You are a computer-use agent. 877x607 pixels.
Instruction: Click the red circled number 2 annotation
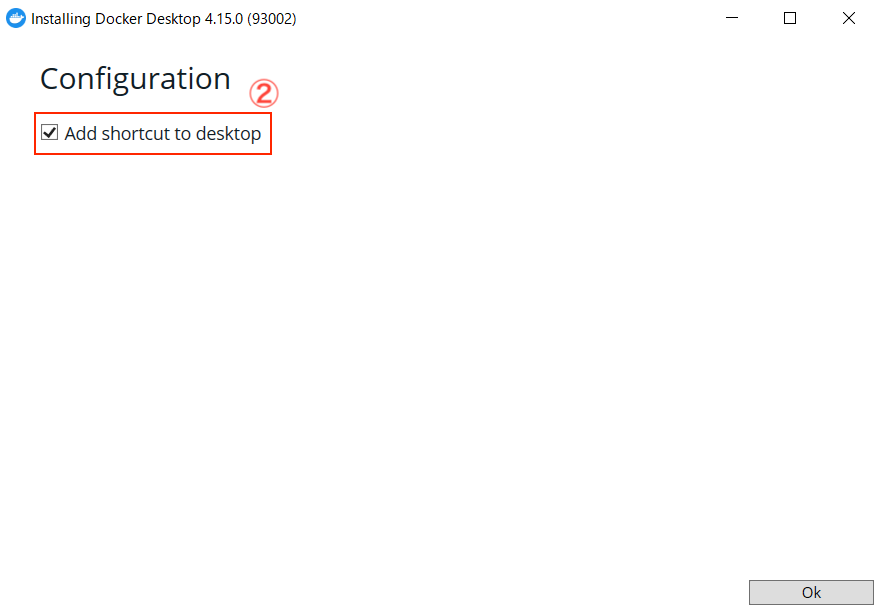pos(263,94)
